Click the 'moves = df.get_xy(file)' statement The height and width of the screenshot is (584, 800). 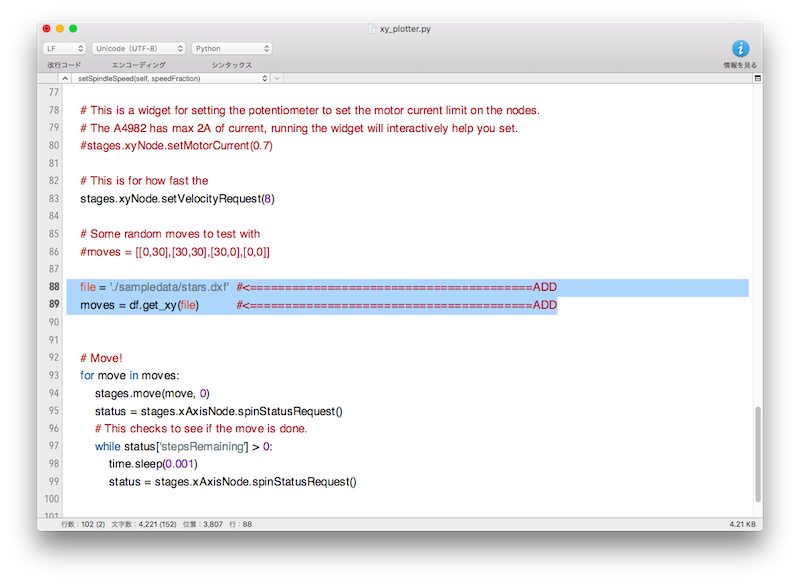139,305
